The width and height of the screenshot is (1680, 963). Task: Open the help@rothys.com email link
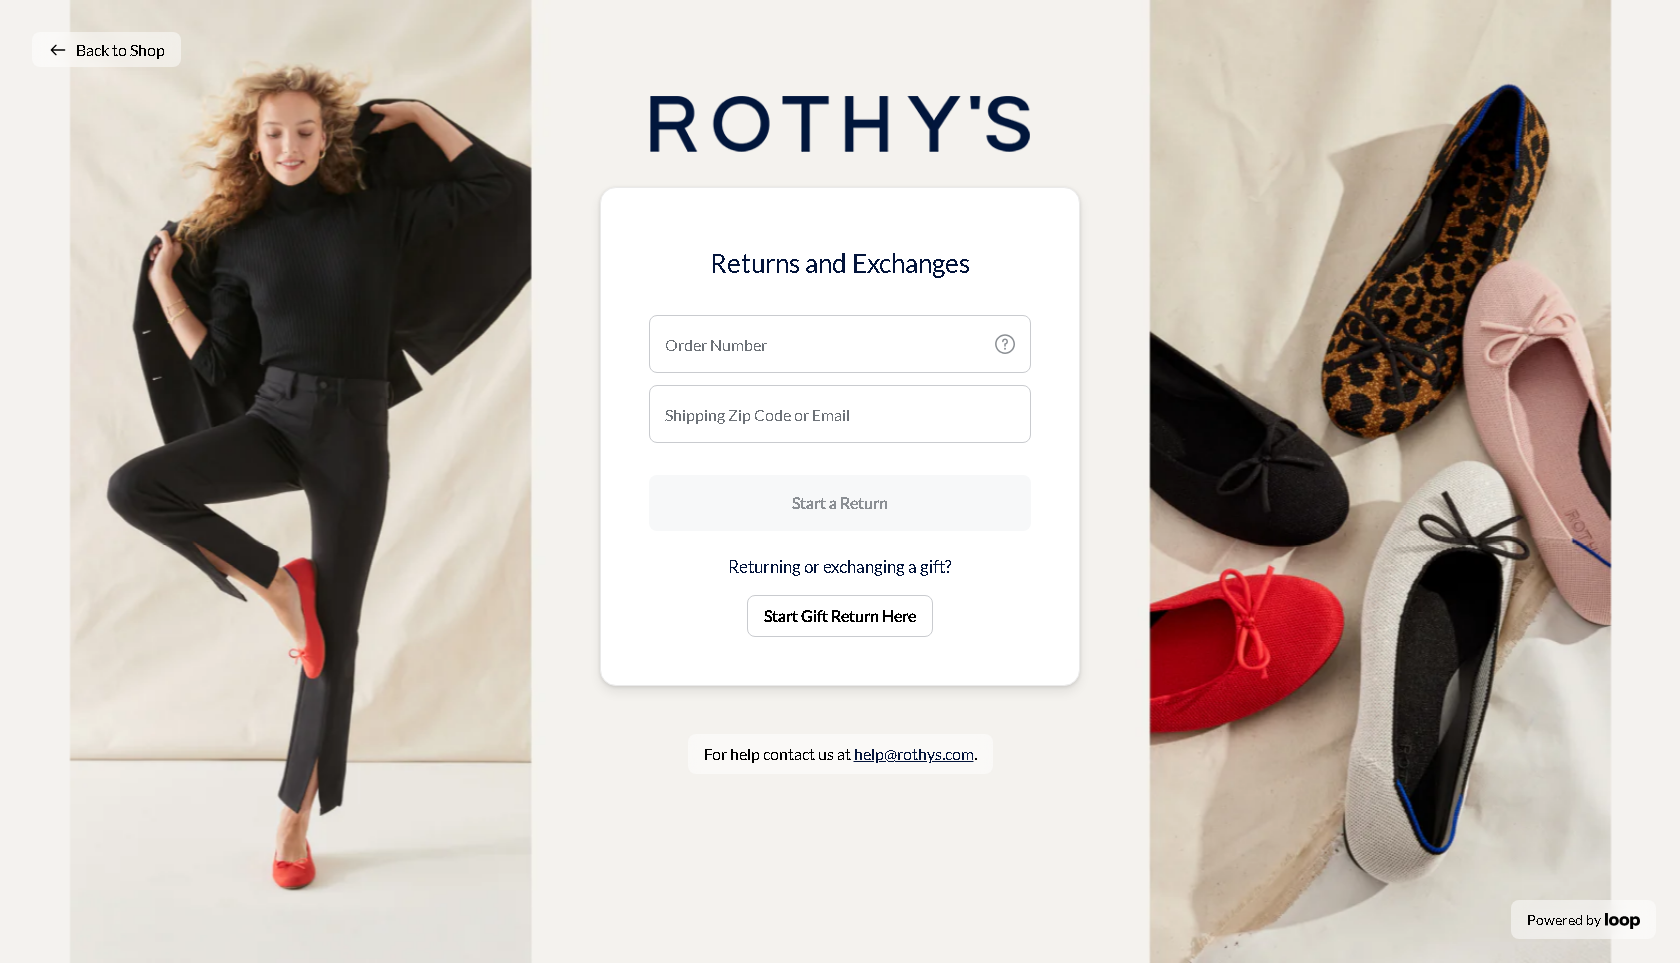[x=914, y=755]
